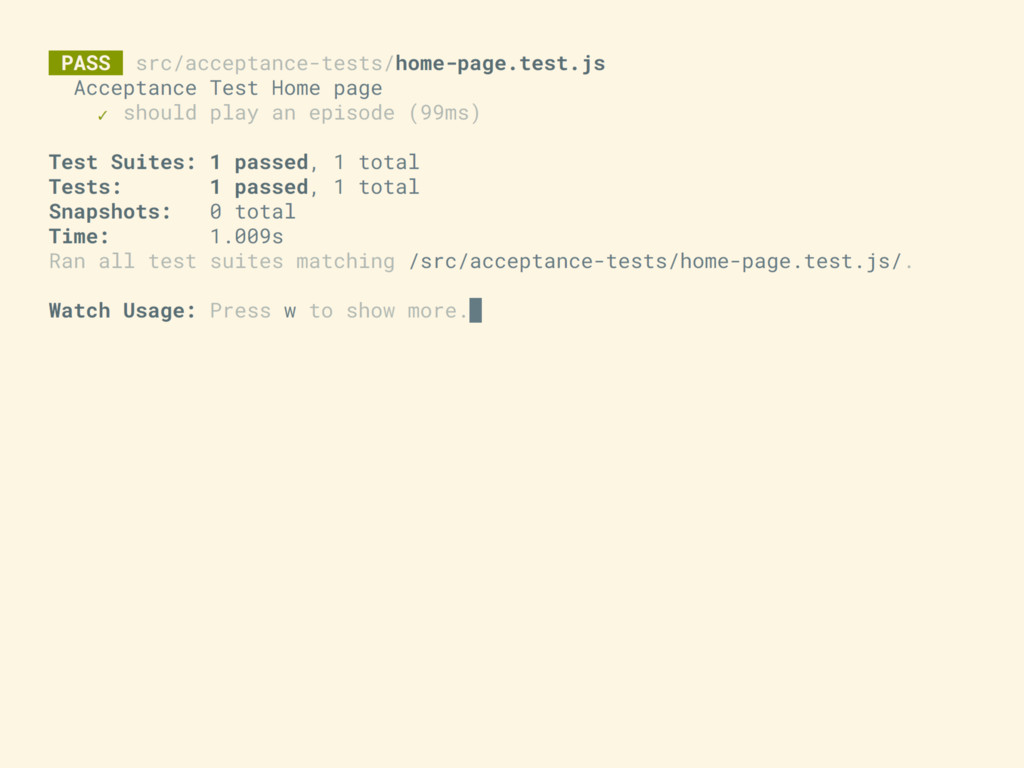Click the 0 total snapshots value

tap(253, 212)
